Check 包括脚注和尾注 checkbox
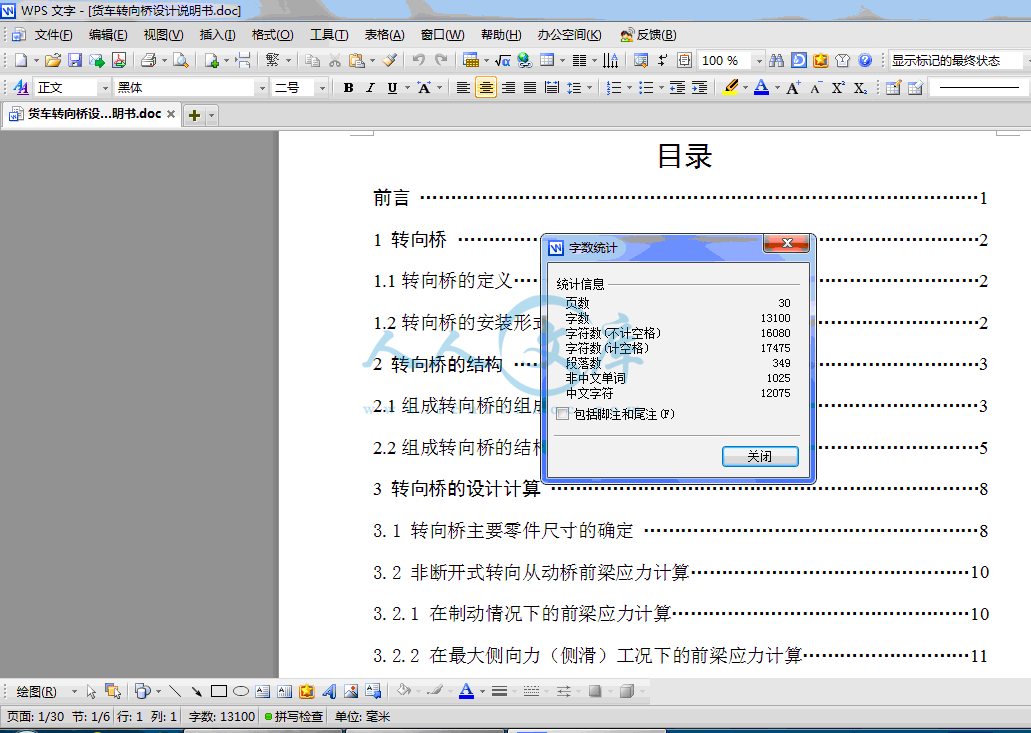 click(x=562, y=414)
